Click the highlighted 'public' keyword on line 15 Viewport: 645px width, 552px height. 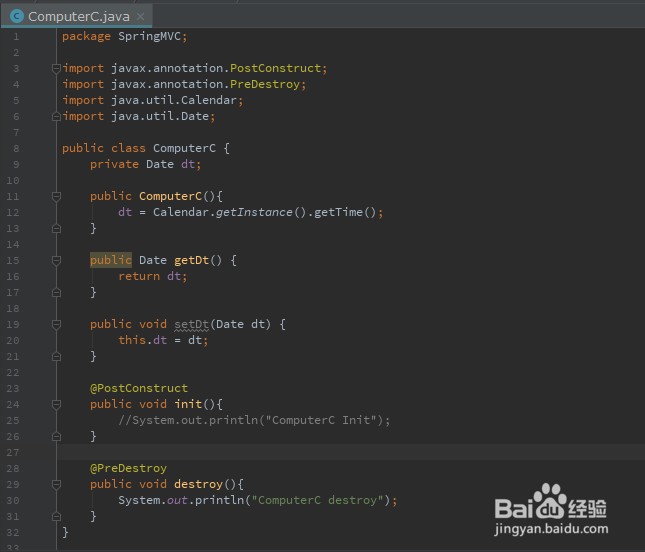click(111, 260)
